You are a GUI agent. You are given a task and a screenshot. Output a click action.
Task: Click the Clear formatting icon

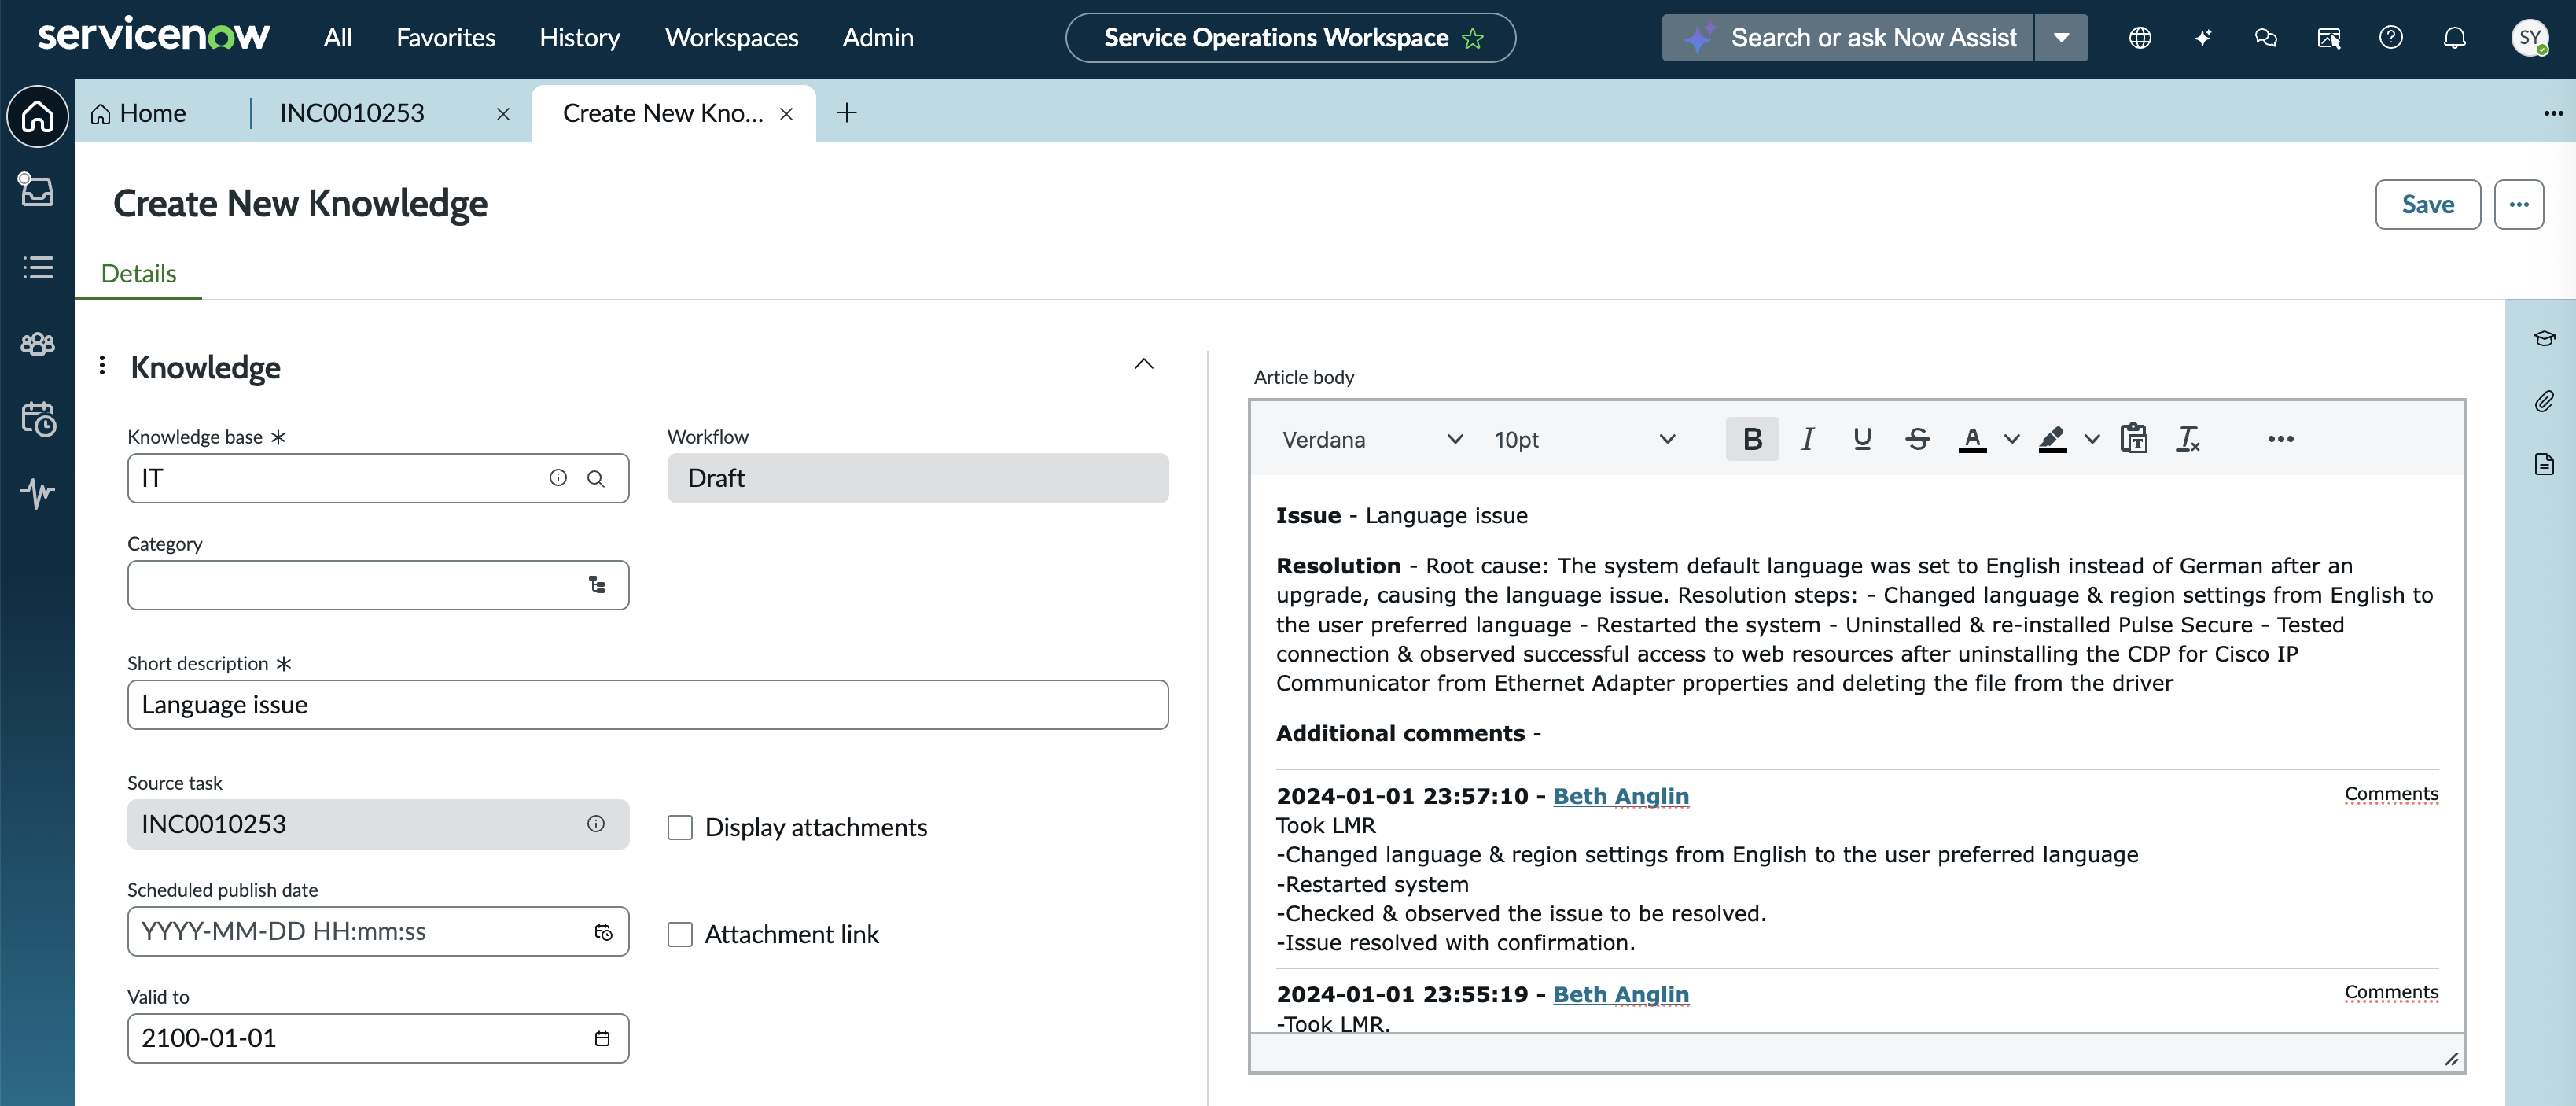coord(2188,439)
